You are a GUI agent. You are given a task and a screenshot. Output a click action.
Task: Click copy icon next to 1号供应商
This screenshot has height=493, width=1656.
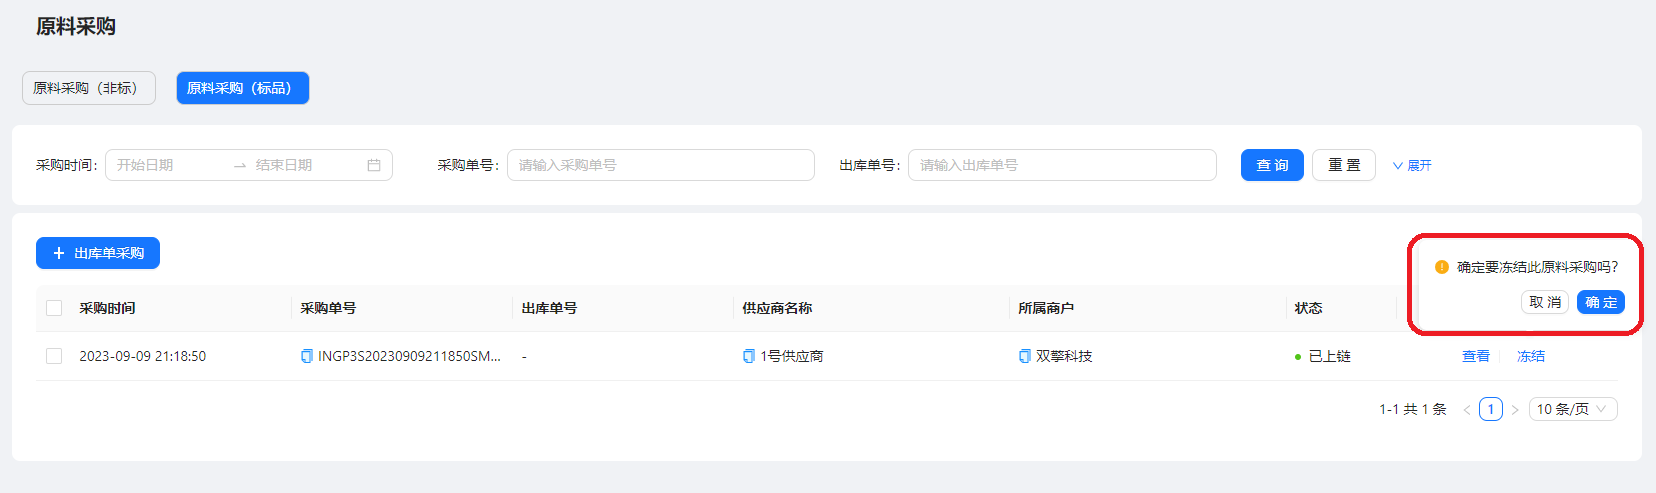(x=749, y=356)
